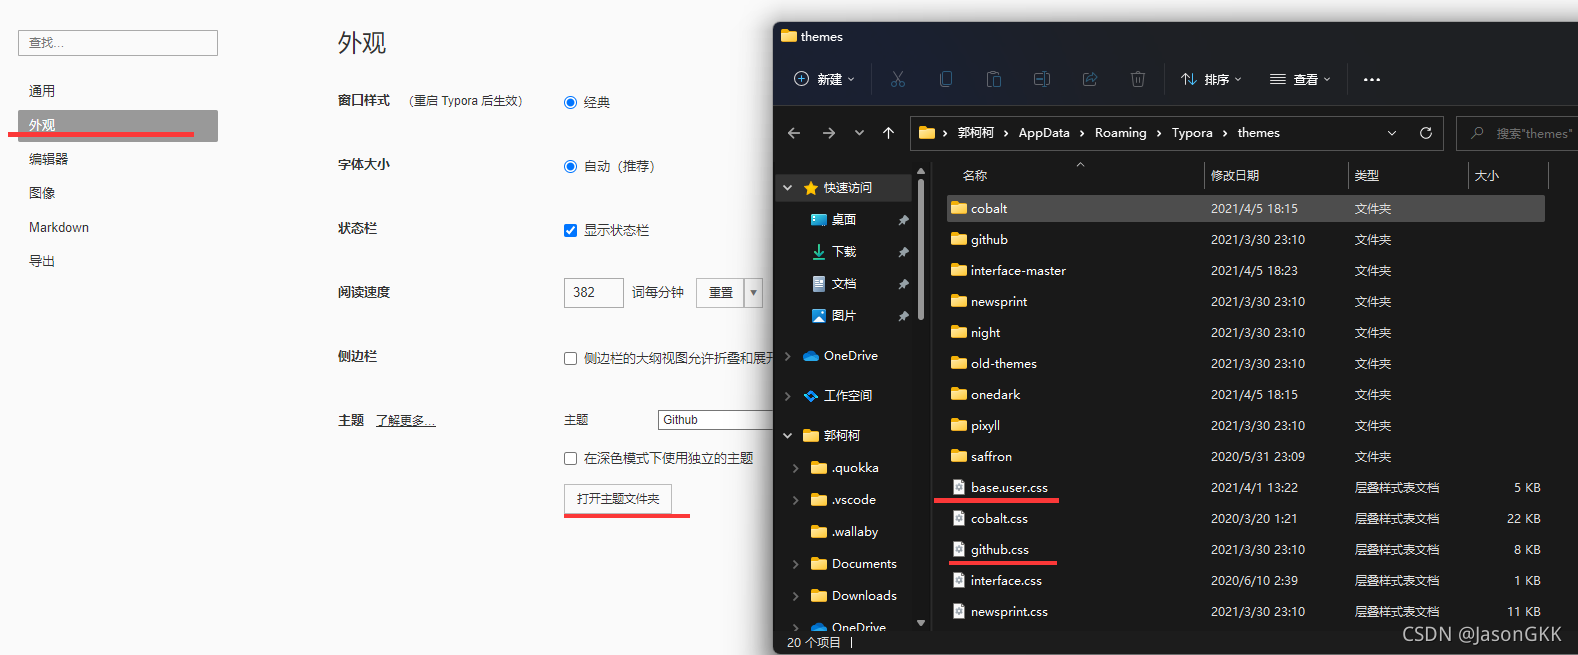1578x655 pixels.
Task: Click Typora in the address breadcrumb
Action: [1192, 133]
